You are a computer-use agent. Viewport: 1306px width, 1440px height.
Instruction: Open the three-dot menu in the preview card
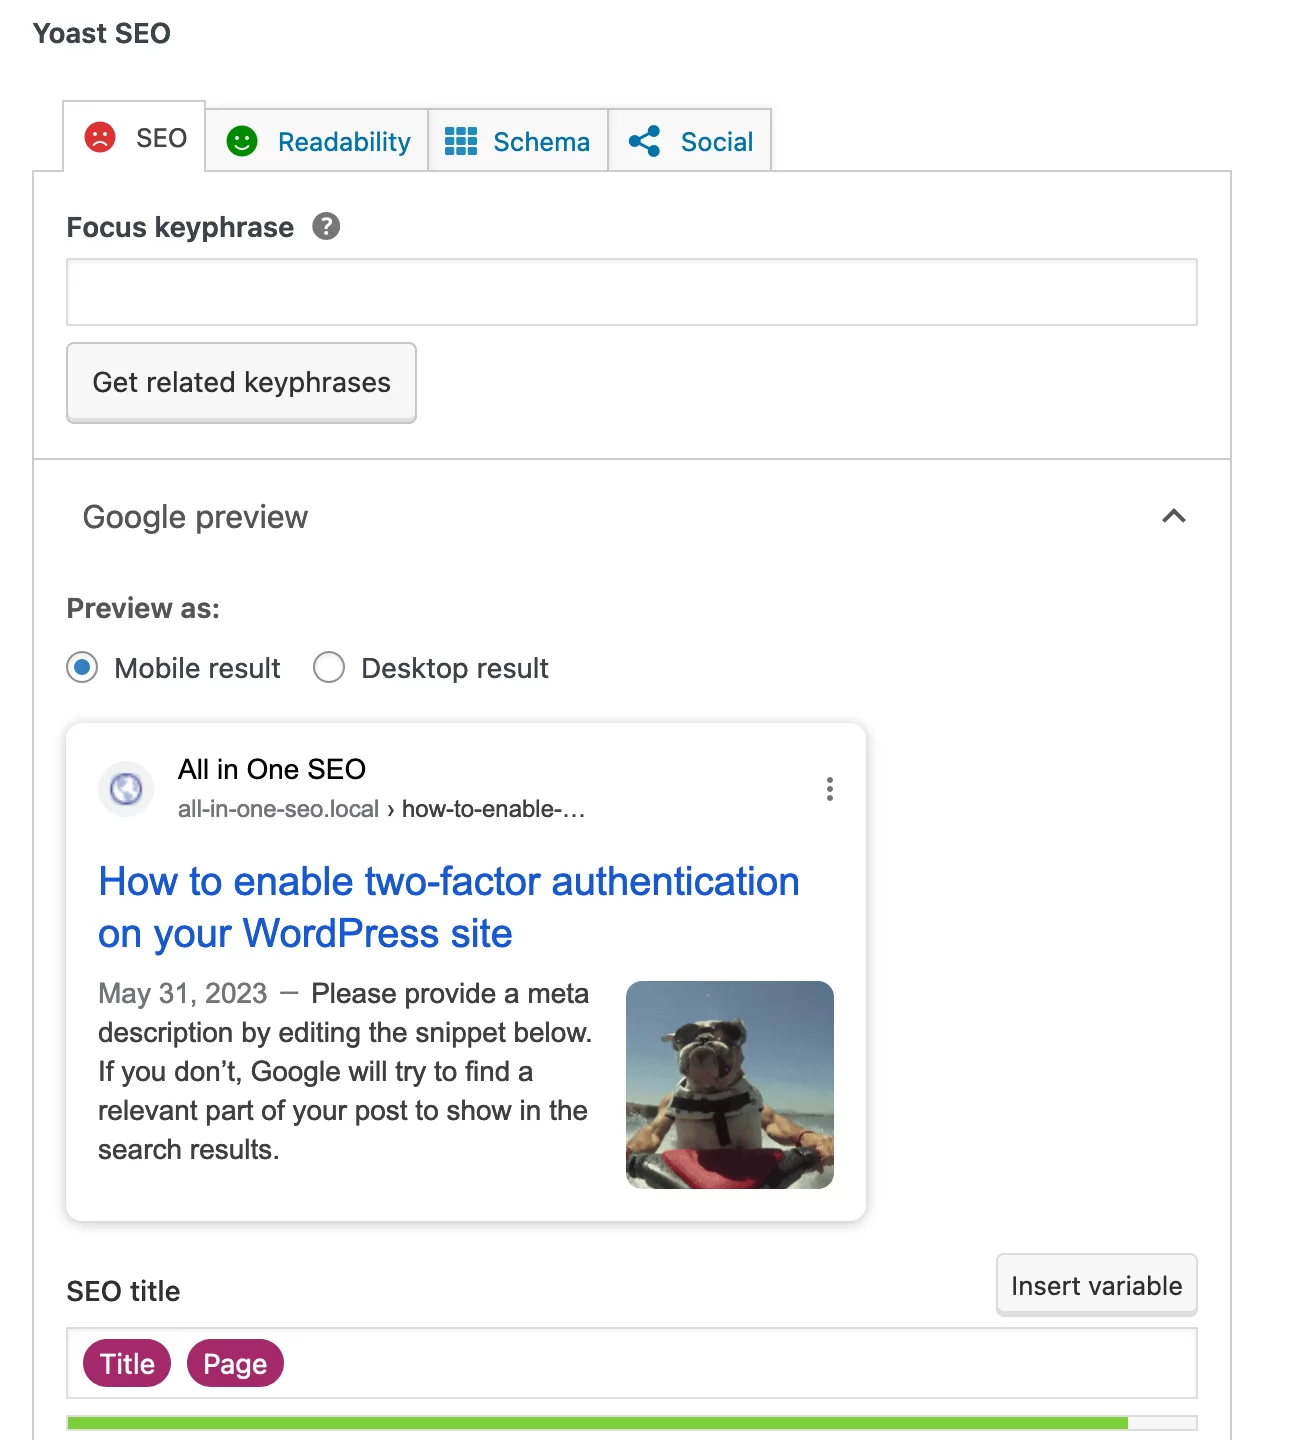[830, 789]
